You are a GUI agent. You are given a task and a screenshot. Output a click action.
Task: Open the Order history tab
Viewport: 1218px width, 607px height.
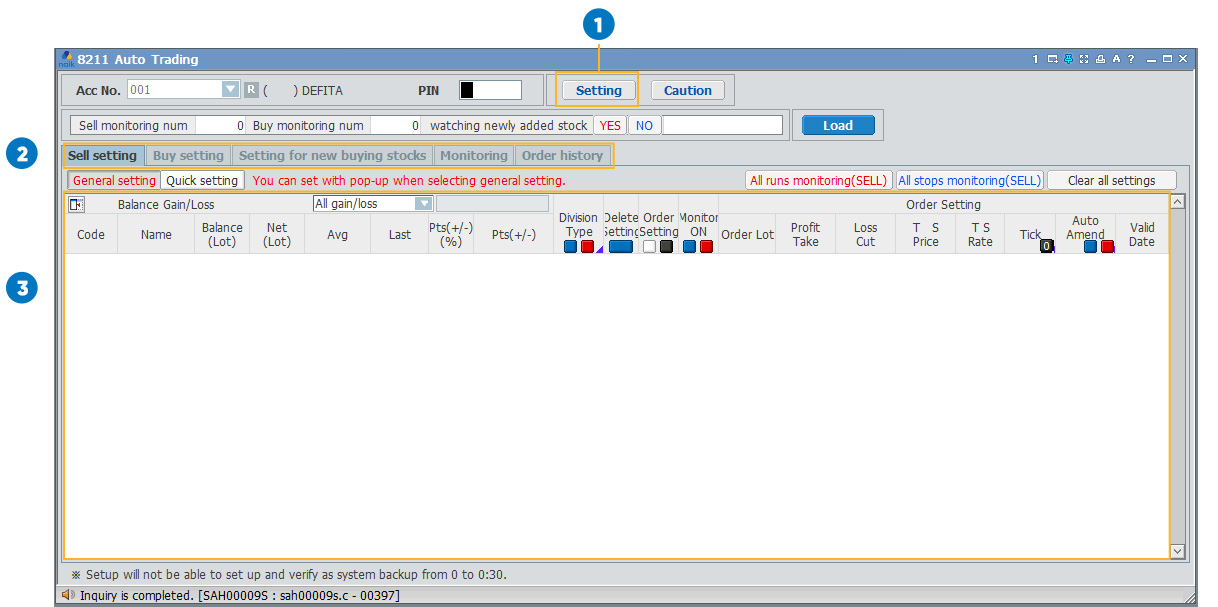[562, 156]
